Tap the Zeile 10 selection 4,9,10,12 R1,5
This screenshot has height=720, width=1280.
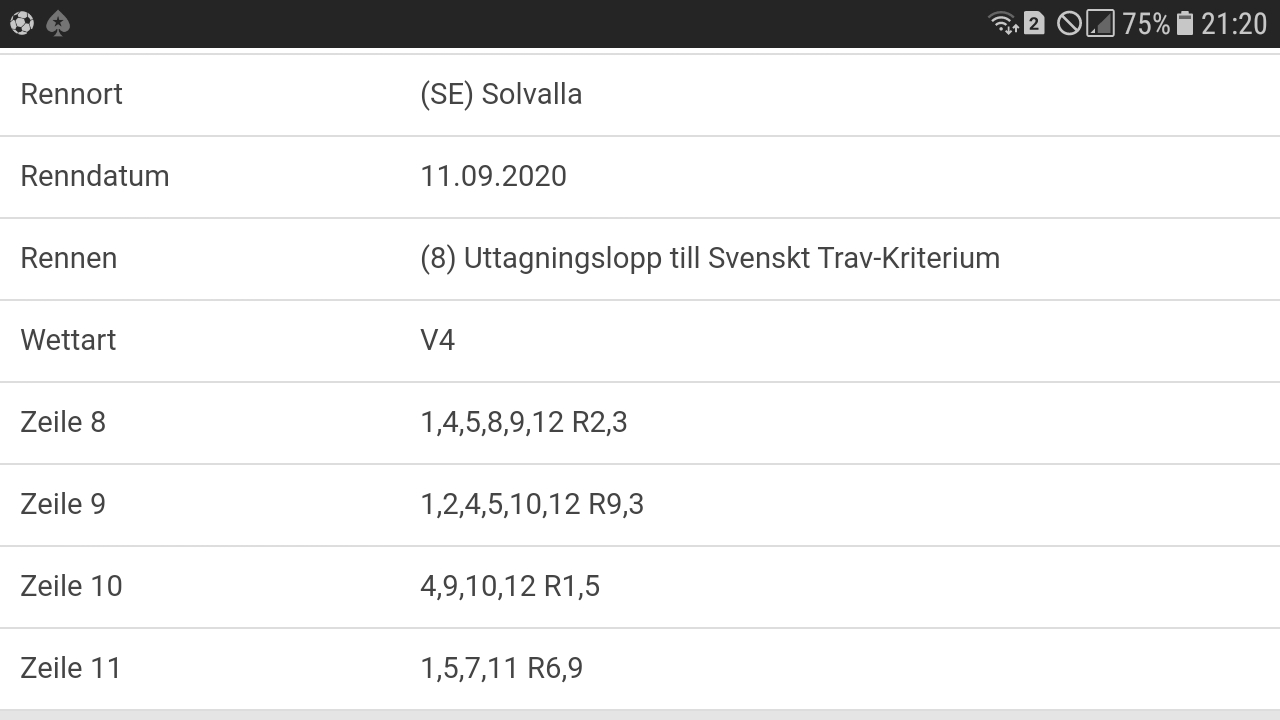click(510, 586)
